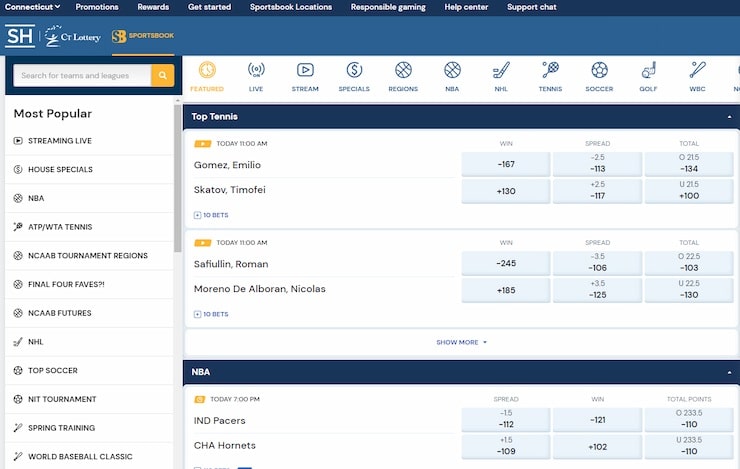The width and height of the screenshot is (740, 469).
Task: Open ATP/WTA Tennis sidebar item
Action: click(89, 227)
